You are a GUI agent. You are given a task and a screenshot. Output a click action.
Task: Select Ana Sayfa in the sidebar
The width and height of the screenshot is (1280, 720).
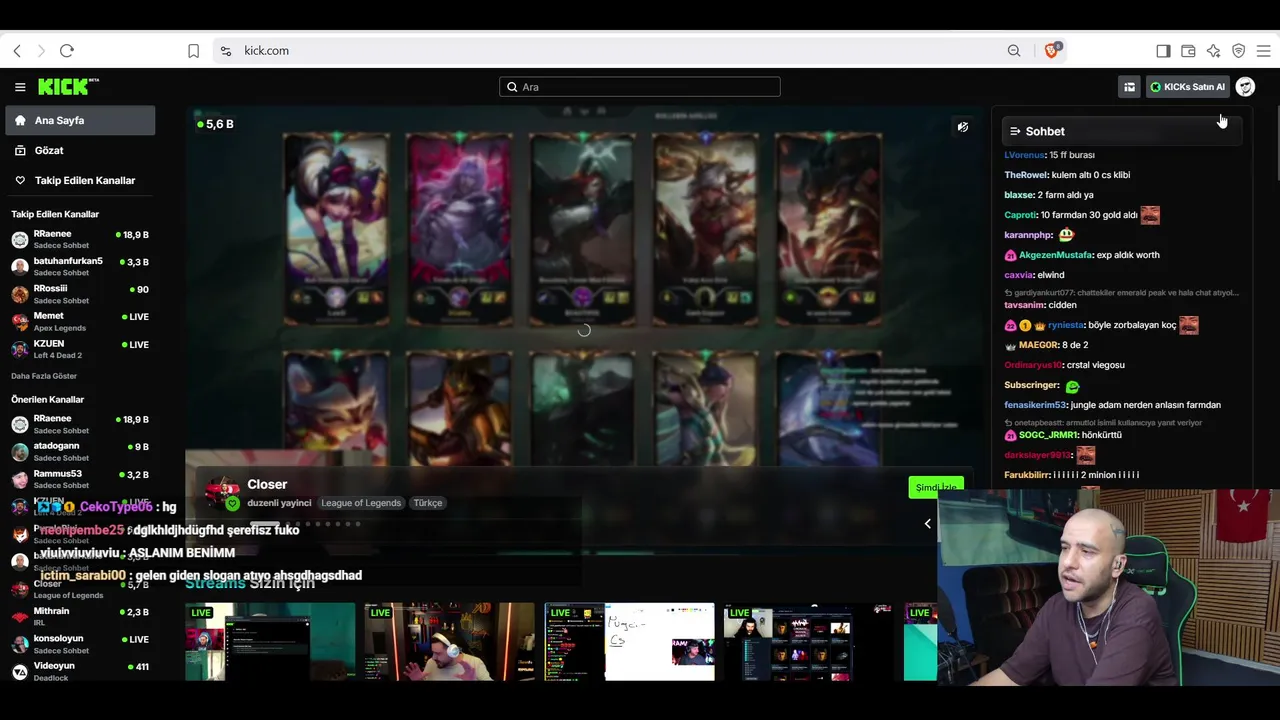80,120
